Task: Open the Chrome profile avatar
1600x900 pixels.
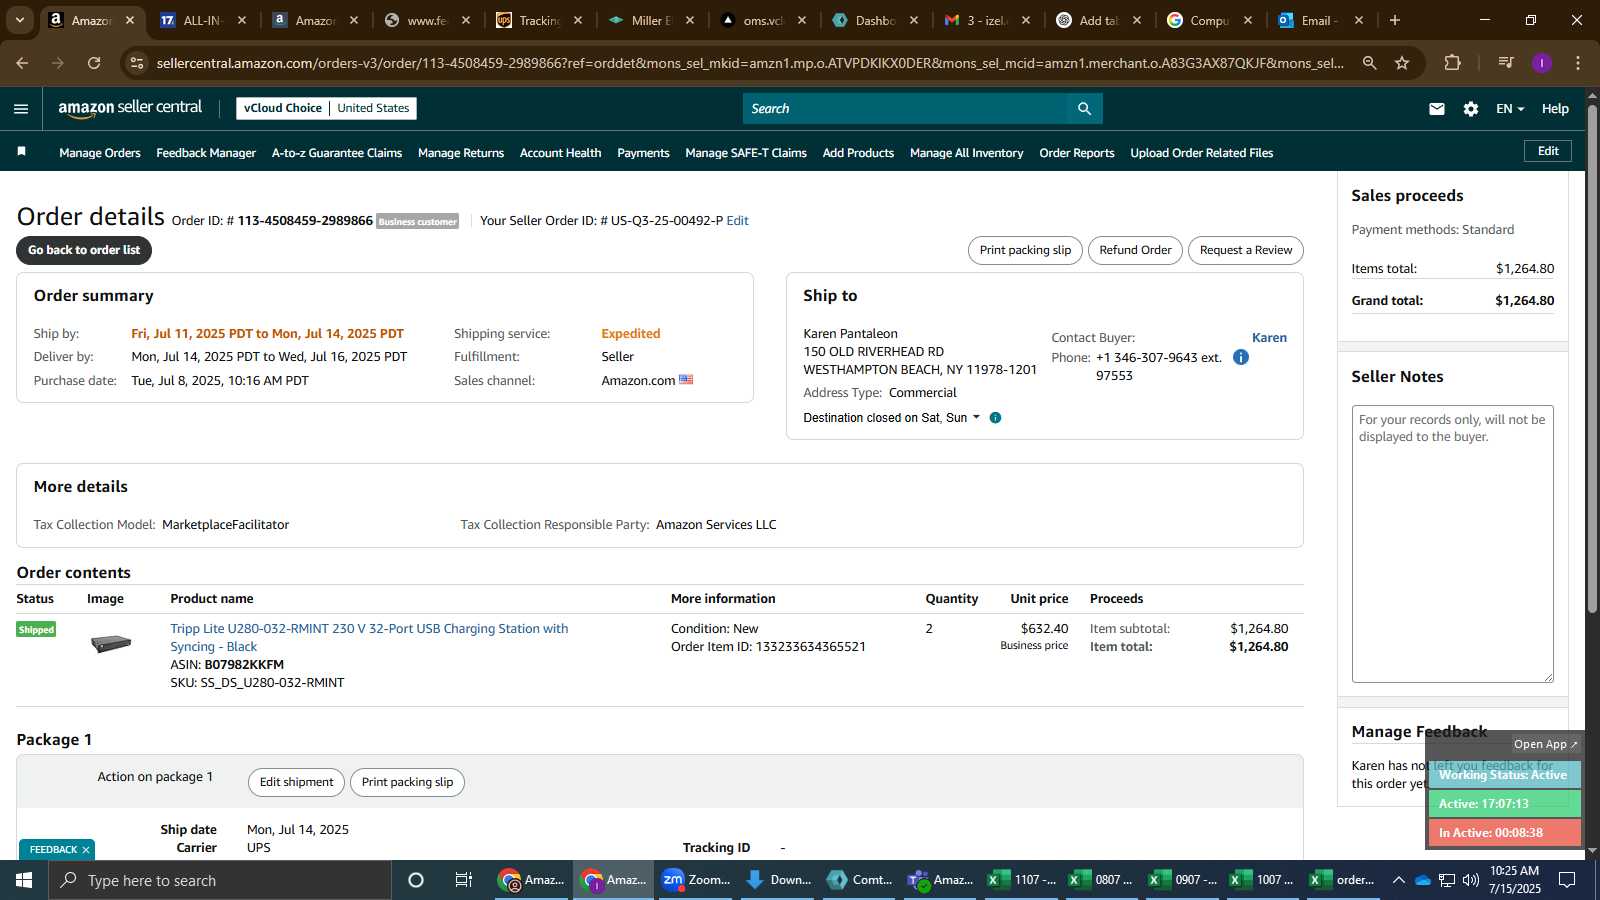Action: point(1542,63)
